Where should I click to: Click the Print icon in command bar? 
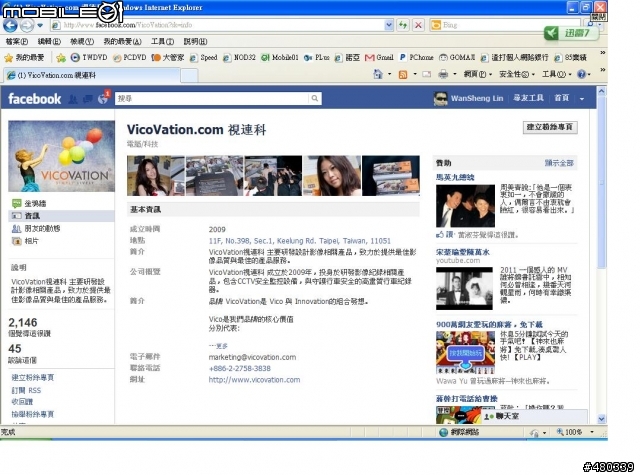[443, 74]
